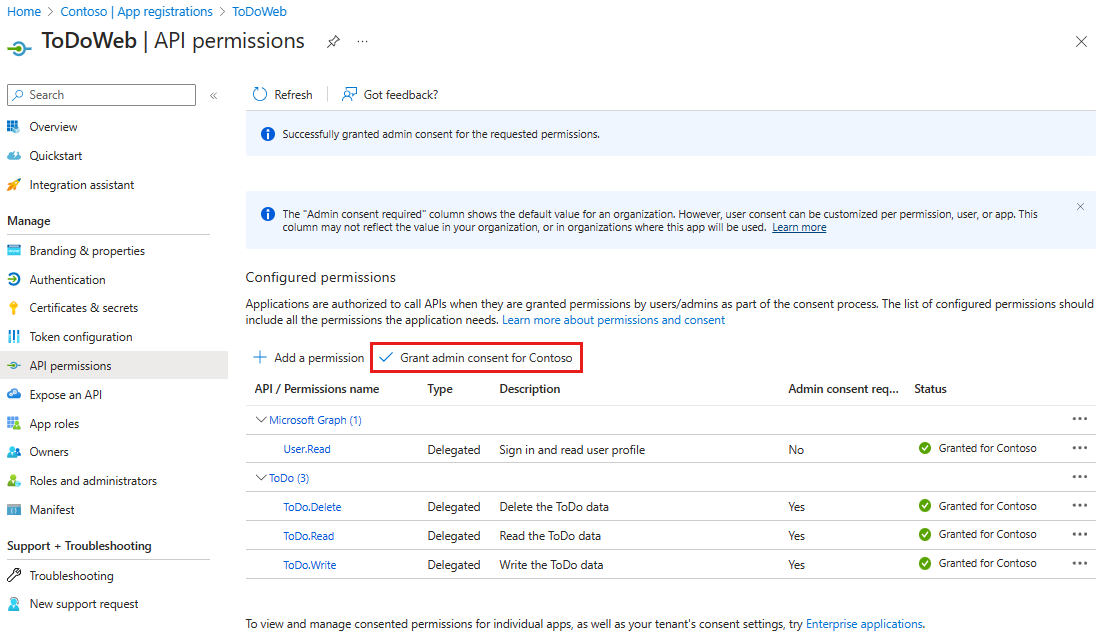Screen dimensions: 1101x637
Task: Click the ToDo (3) group link
Action: click(289, 478)
